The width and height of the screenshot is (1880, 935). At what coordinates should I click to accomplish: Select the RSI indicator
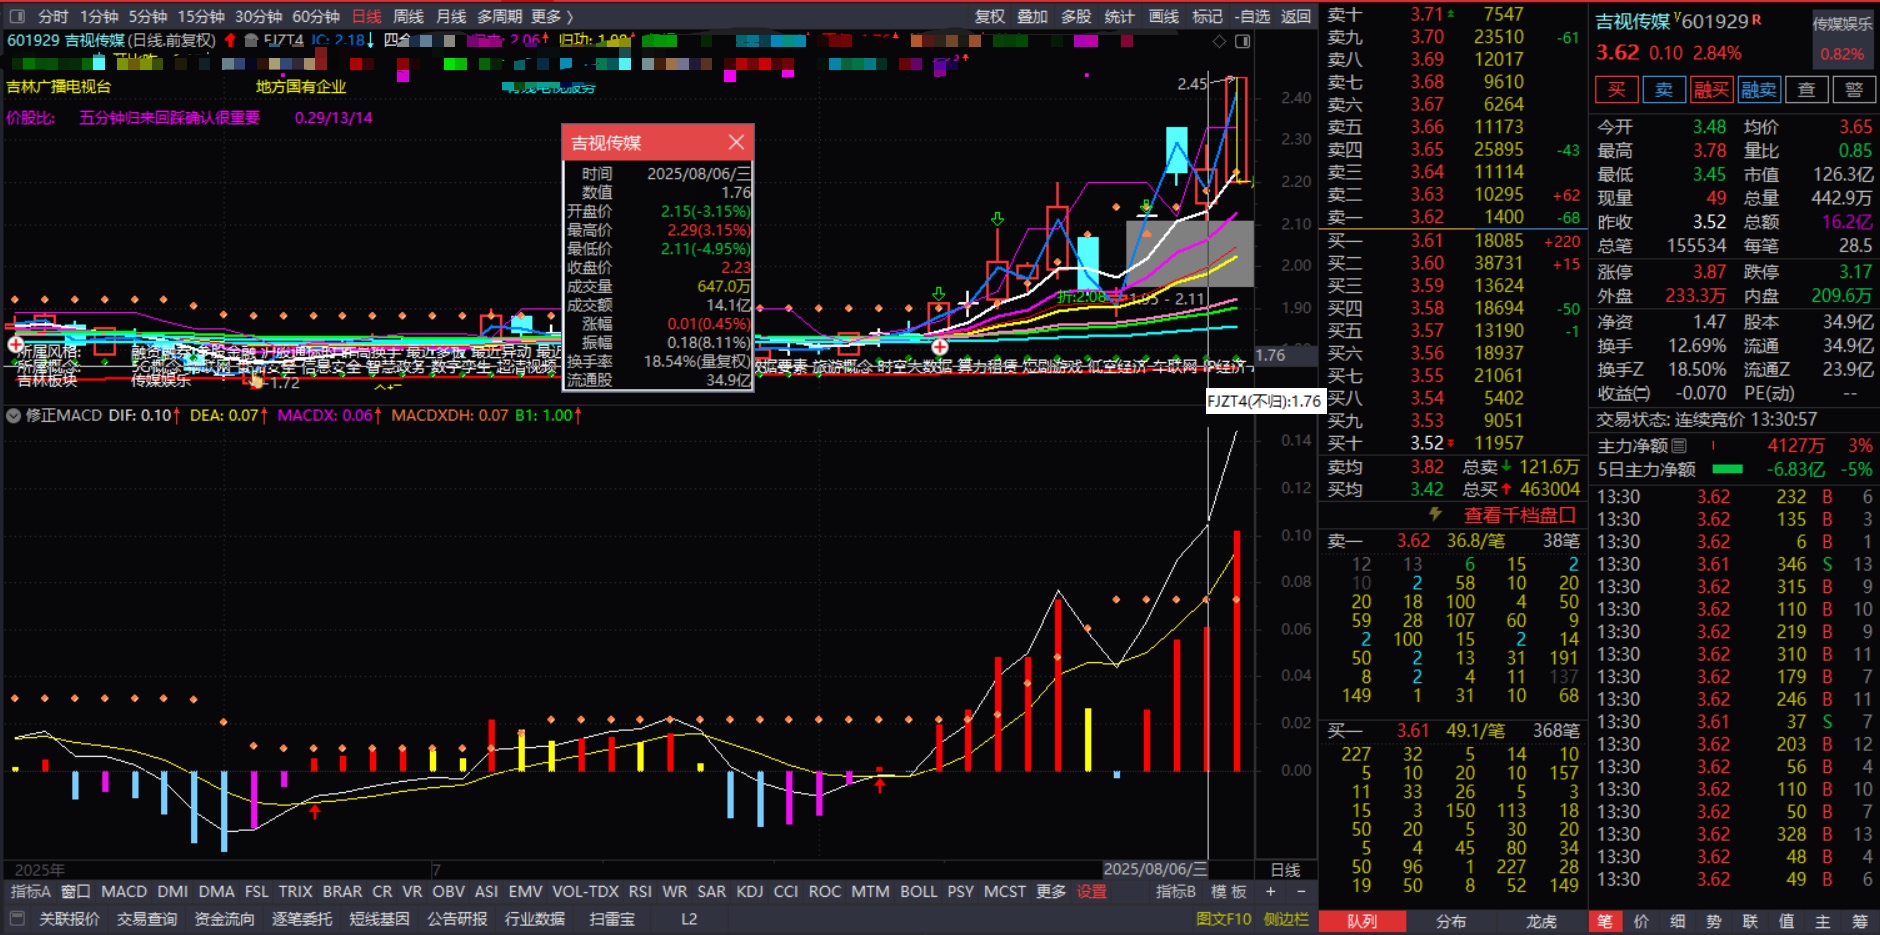(x=640, y=891)
